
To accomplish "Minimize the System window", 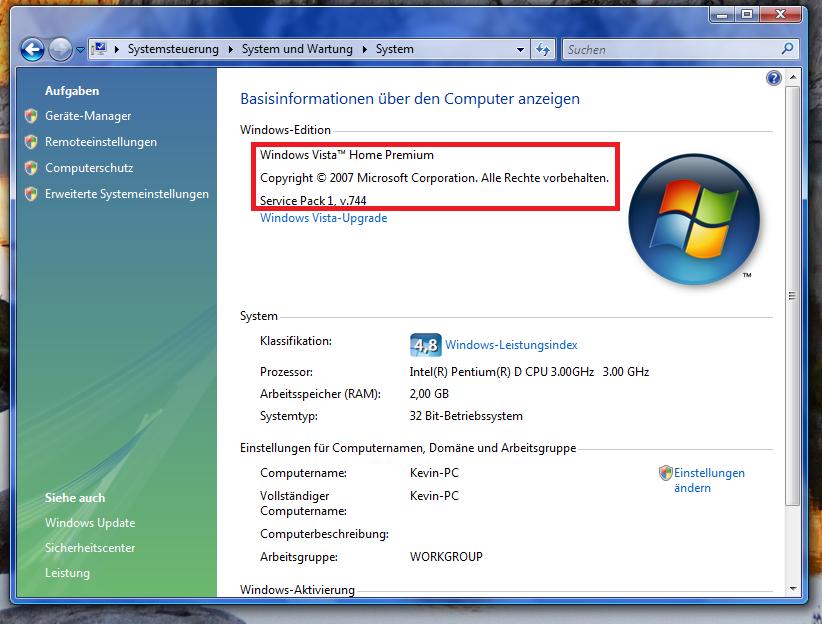I will click(722, 15).
